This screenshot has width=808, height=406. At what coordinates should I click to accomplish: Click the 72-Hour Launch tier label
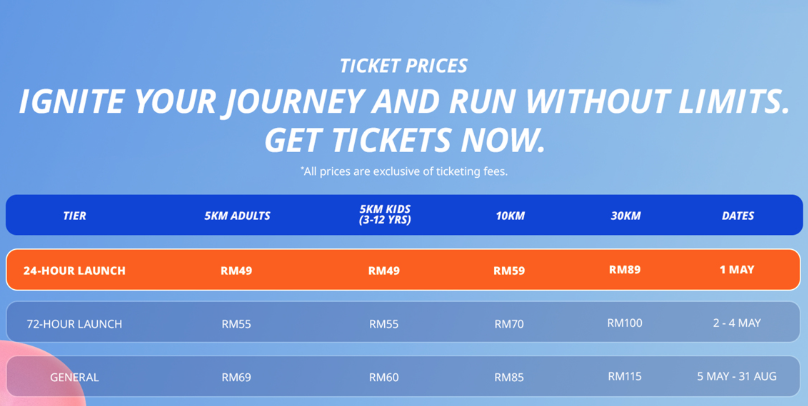tap(74, 324)
